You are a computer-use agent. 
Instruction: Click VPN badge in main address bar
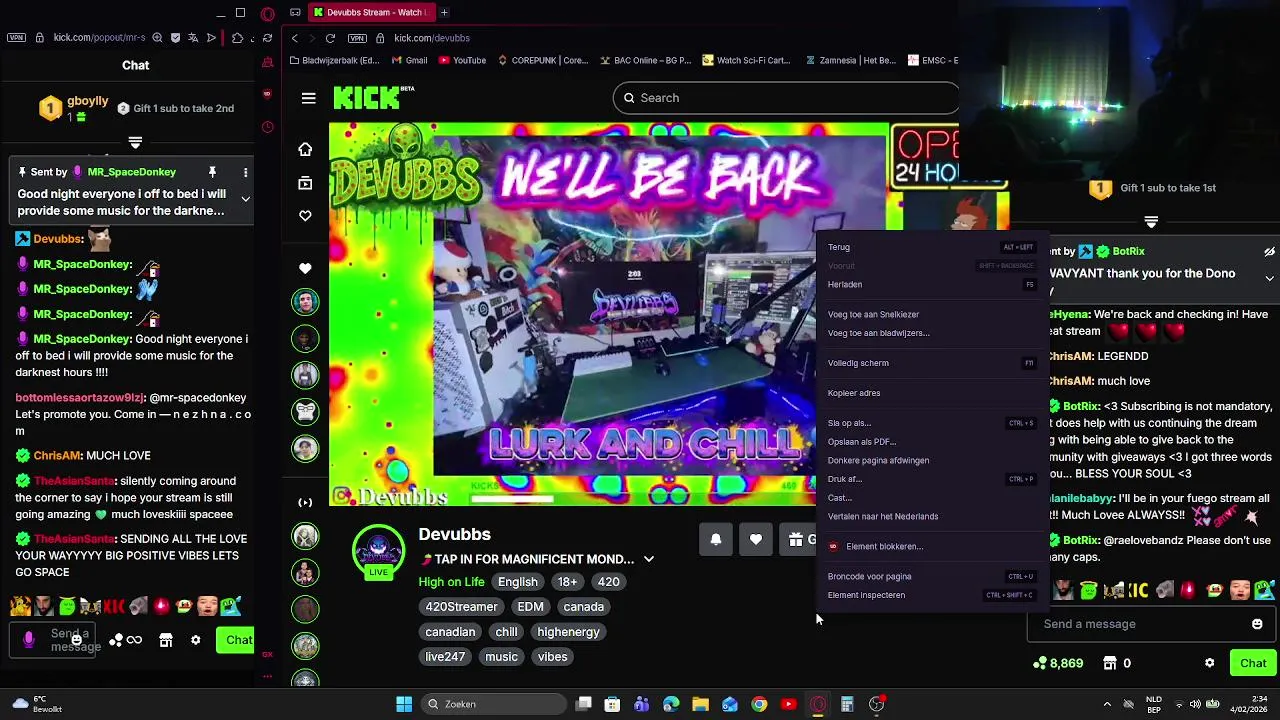pos(357,38)
